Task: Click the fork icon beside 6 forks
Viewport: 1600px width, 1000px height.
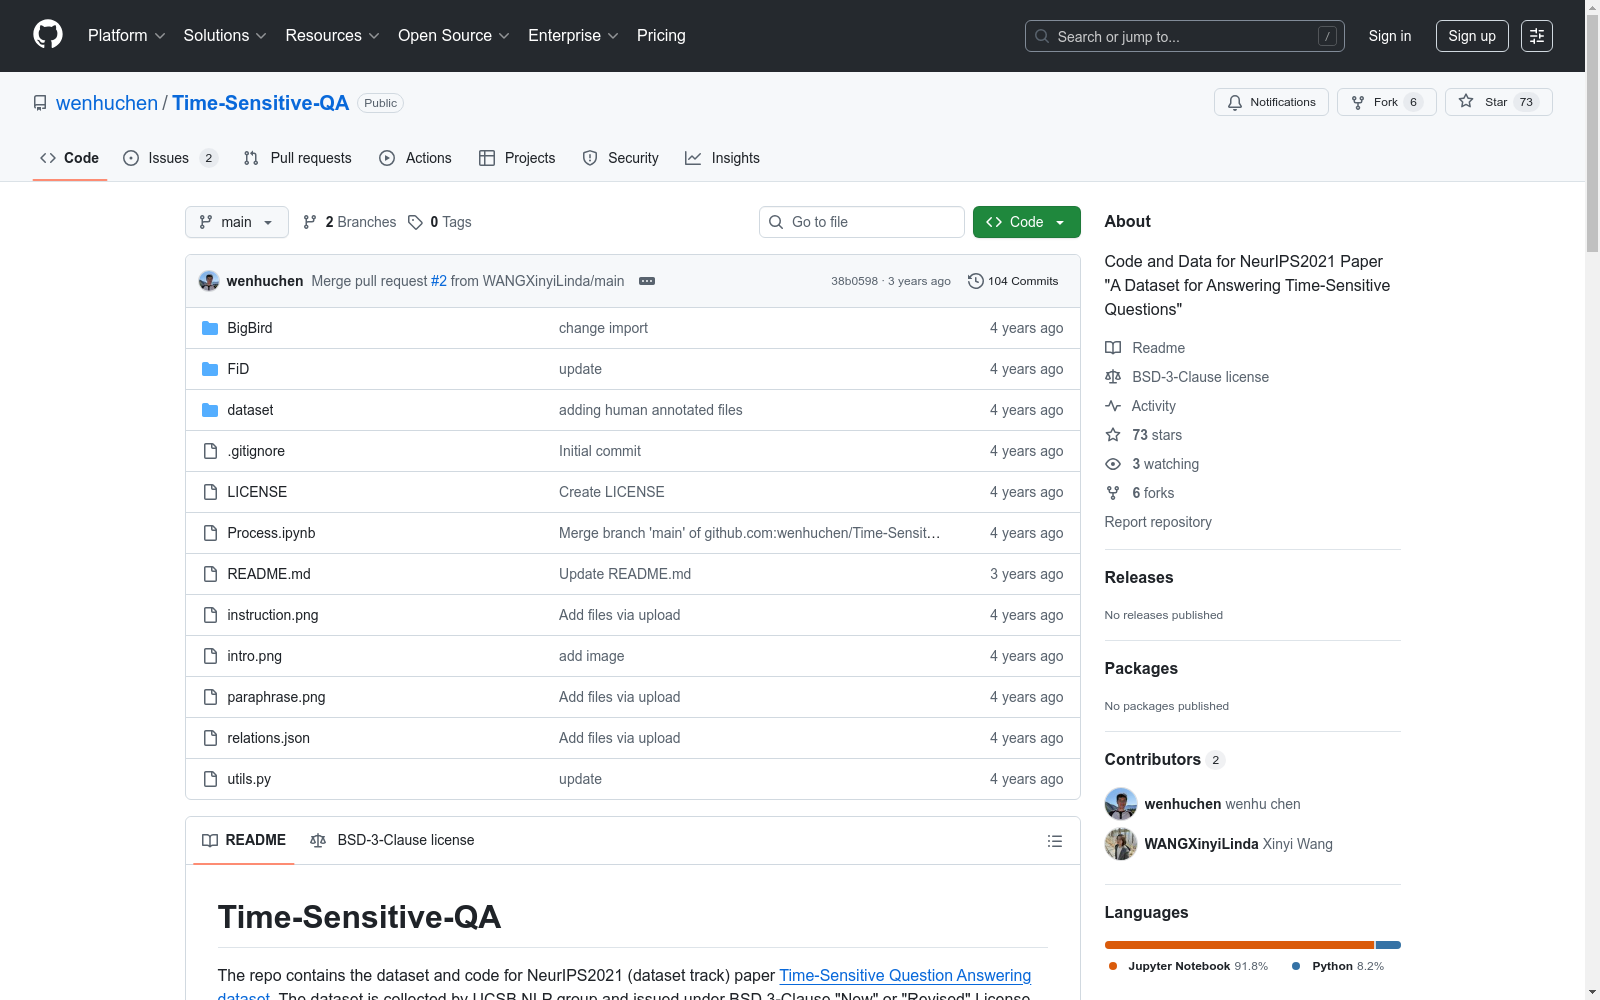Action: coord(1113,493)
